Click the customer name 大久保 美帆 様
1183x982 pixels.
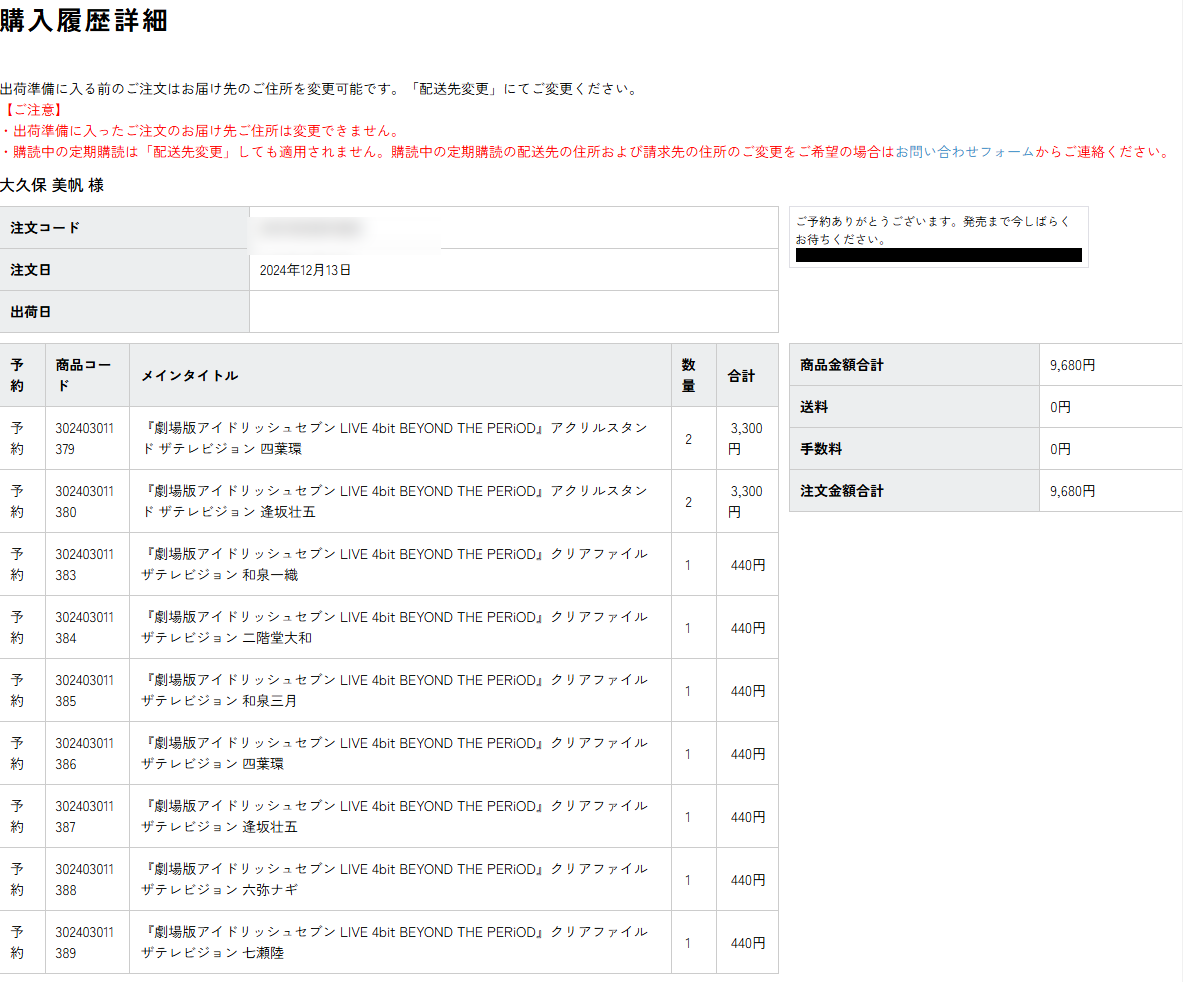coord(52,186)
